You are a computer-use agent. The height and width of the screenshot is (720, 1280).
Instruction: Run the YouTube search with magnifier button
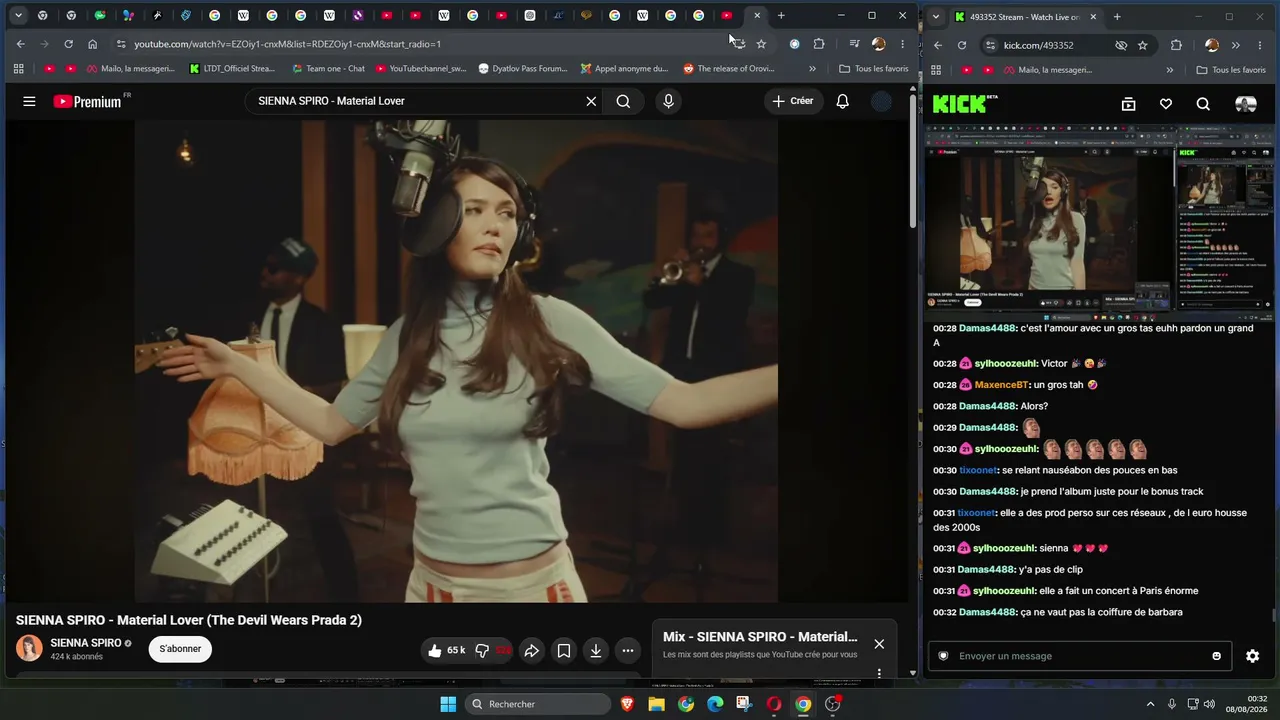point(623,101)
